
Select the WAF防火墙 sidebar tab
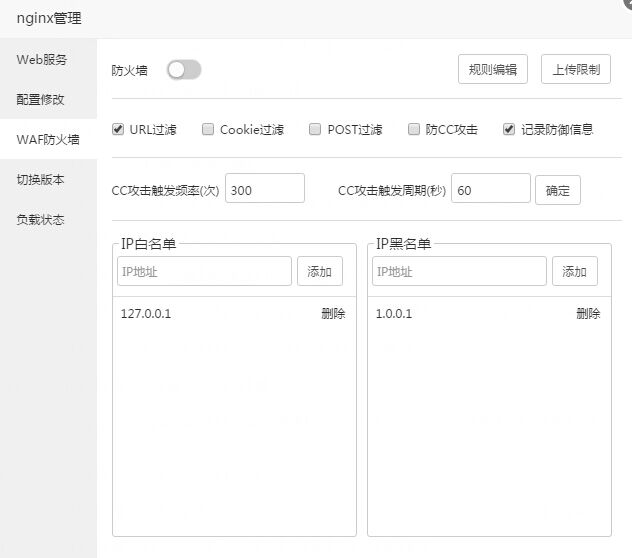click(x=48, y=139)
